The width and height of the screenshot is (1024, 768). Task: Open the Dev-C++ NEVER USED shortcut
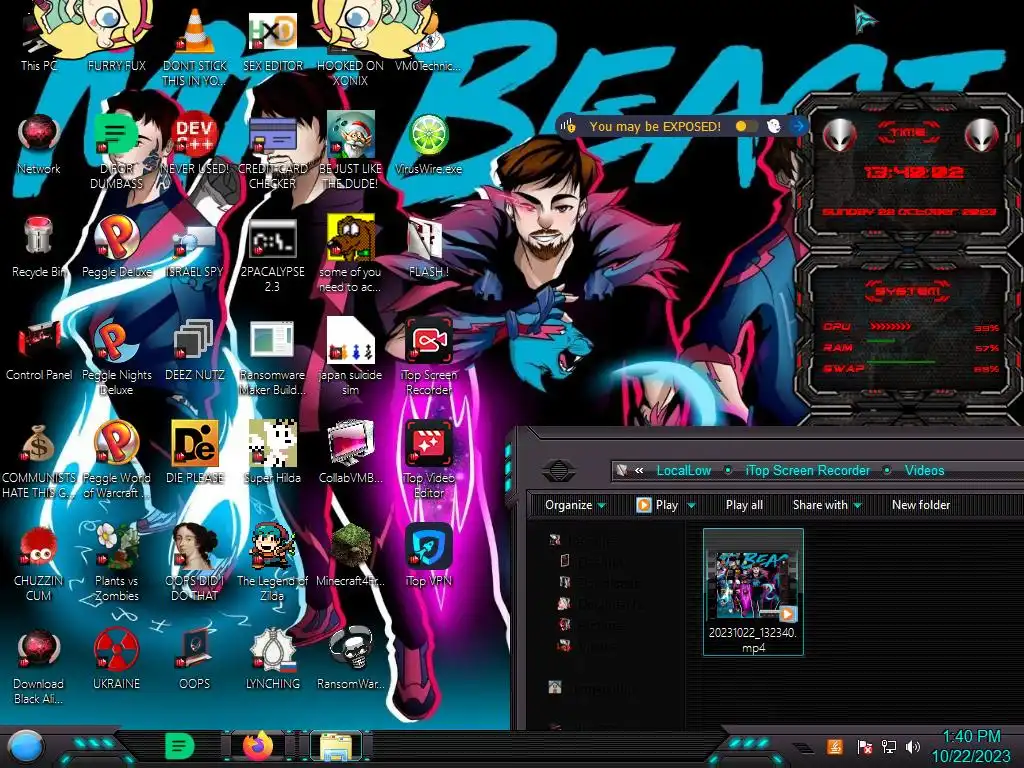click(x=195, y=145)
